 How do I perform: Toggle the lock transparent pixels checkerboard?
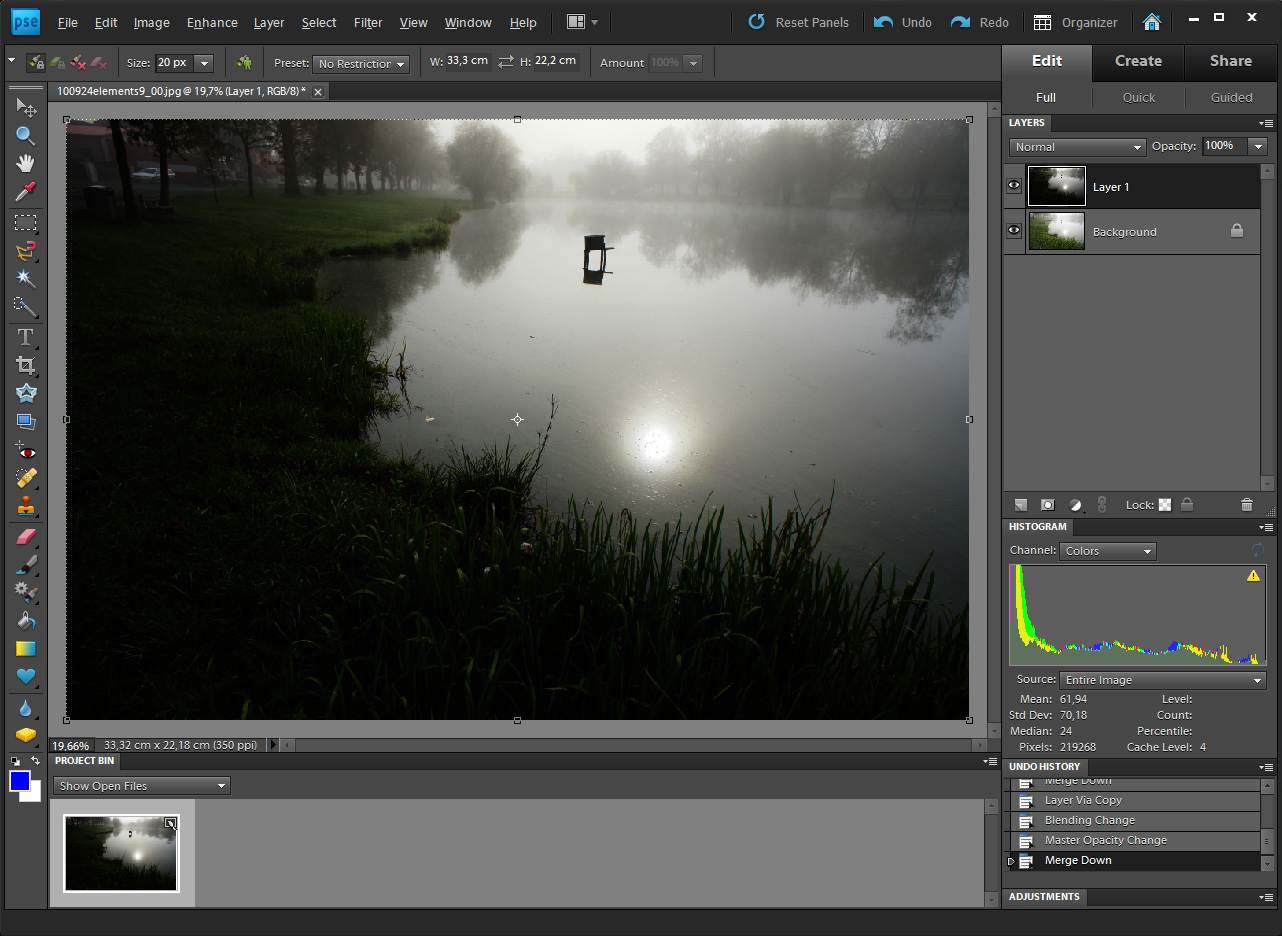click(1165, 505)
